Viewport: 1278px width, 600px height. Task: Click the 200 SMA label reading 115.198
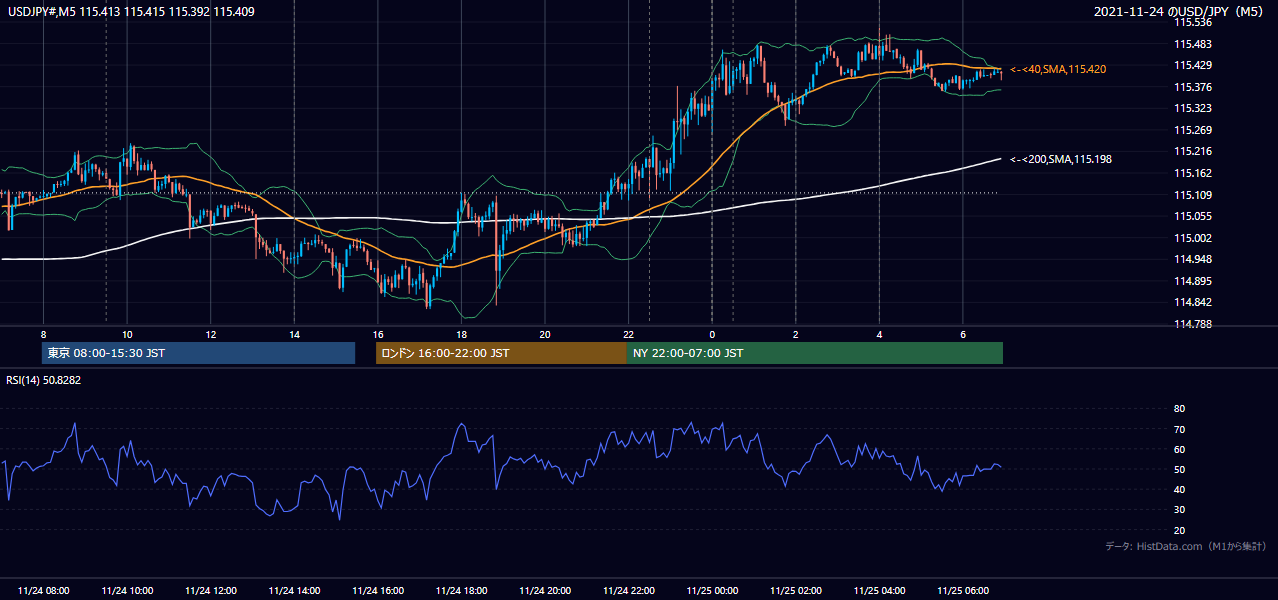pyautogui.click(x=1061, y=159)
